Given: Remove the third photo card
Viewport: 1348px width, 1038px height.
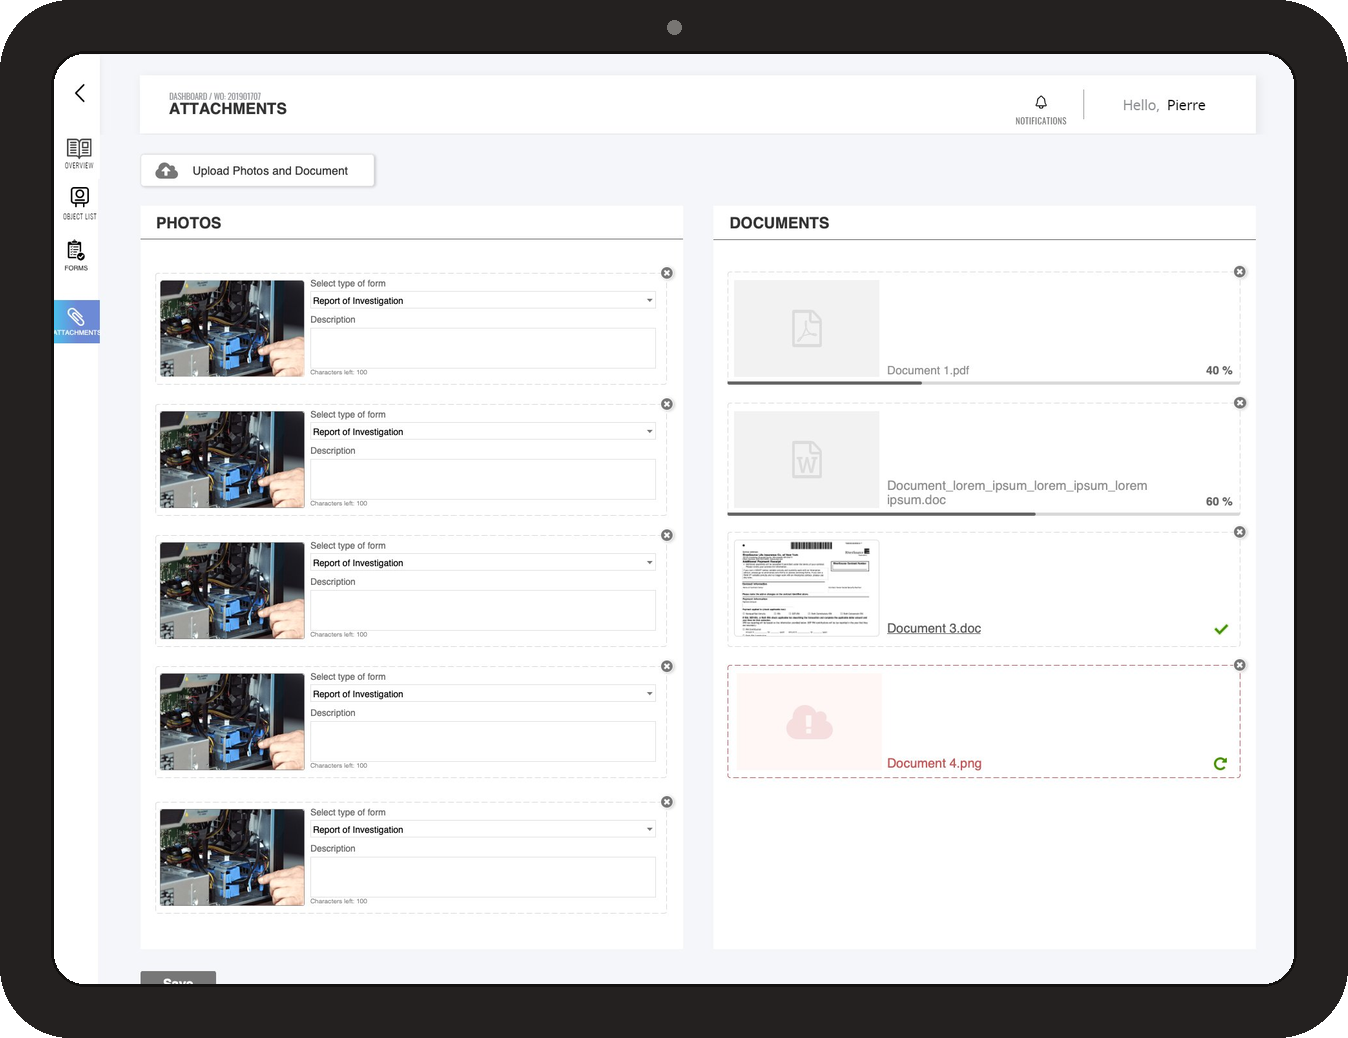Looking at the screenshot, I should pos(667,535).
